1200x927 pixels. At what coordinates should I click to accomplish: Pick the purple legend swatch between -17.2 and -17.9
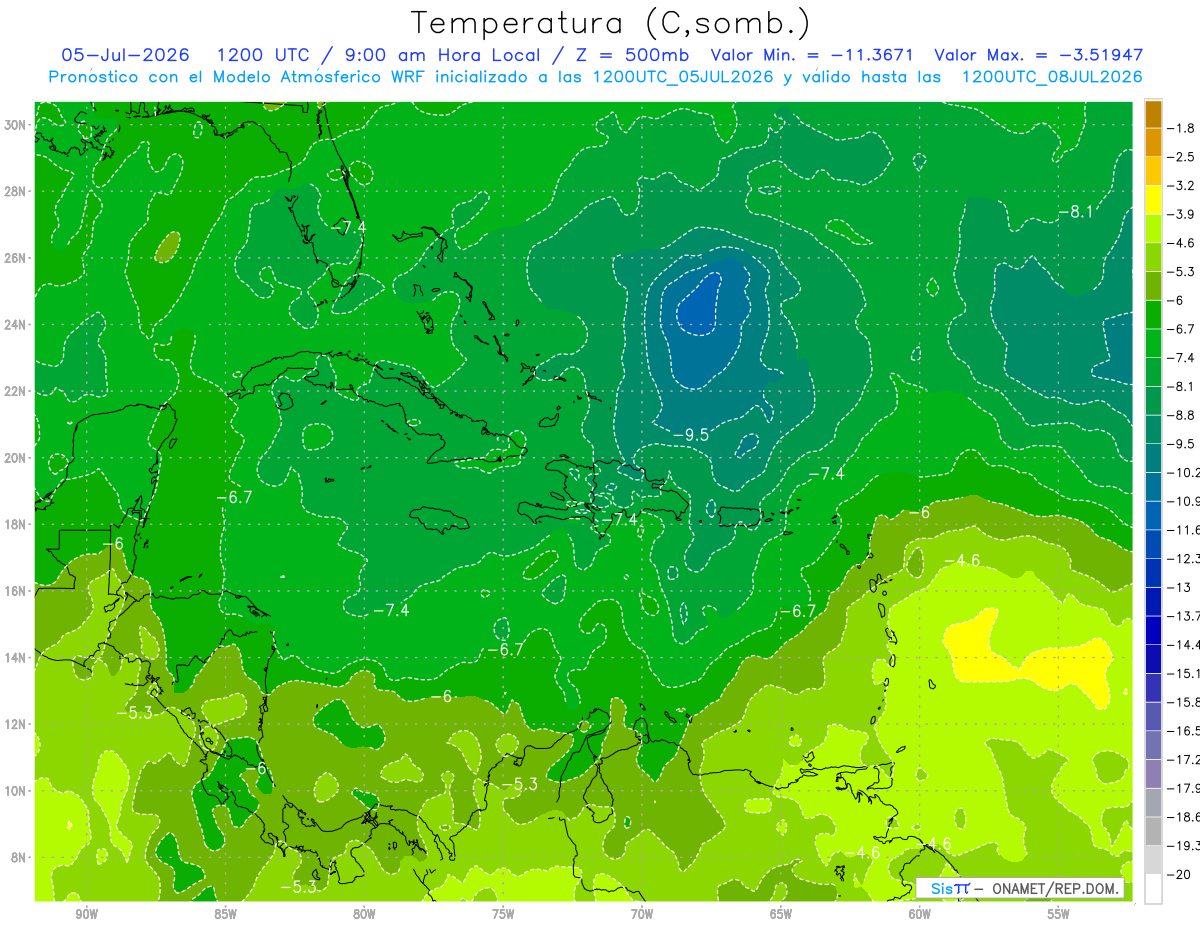(1153, 774)
